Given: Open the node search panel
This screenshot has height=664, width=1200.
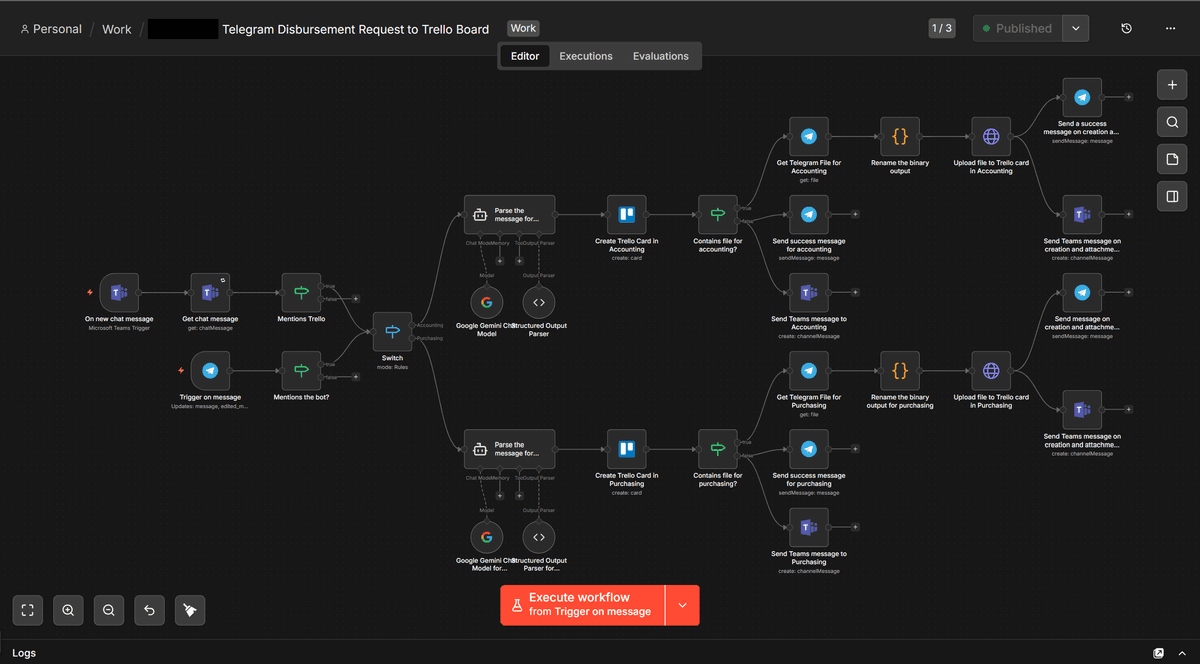Looking at the screenshot, I should tap(1172, 121).
